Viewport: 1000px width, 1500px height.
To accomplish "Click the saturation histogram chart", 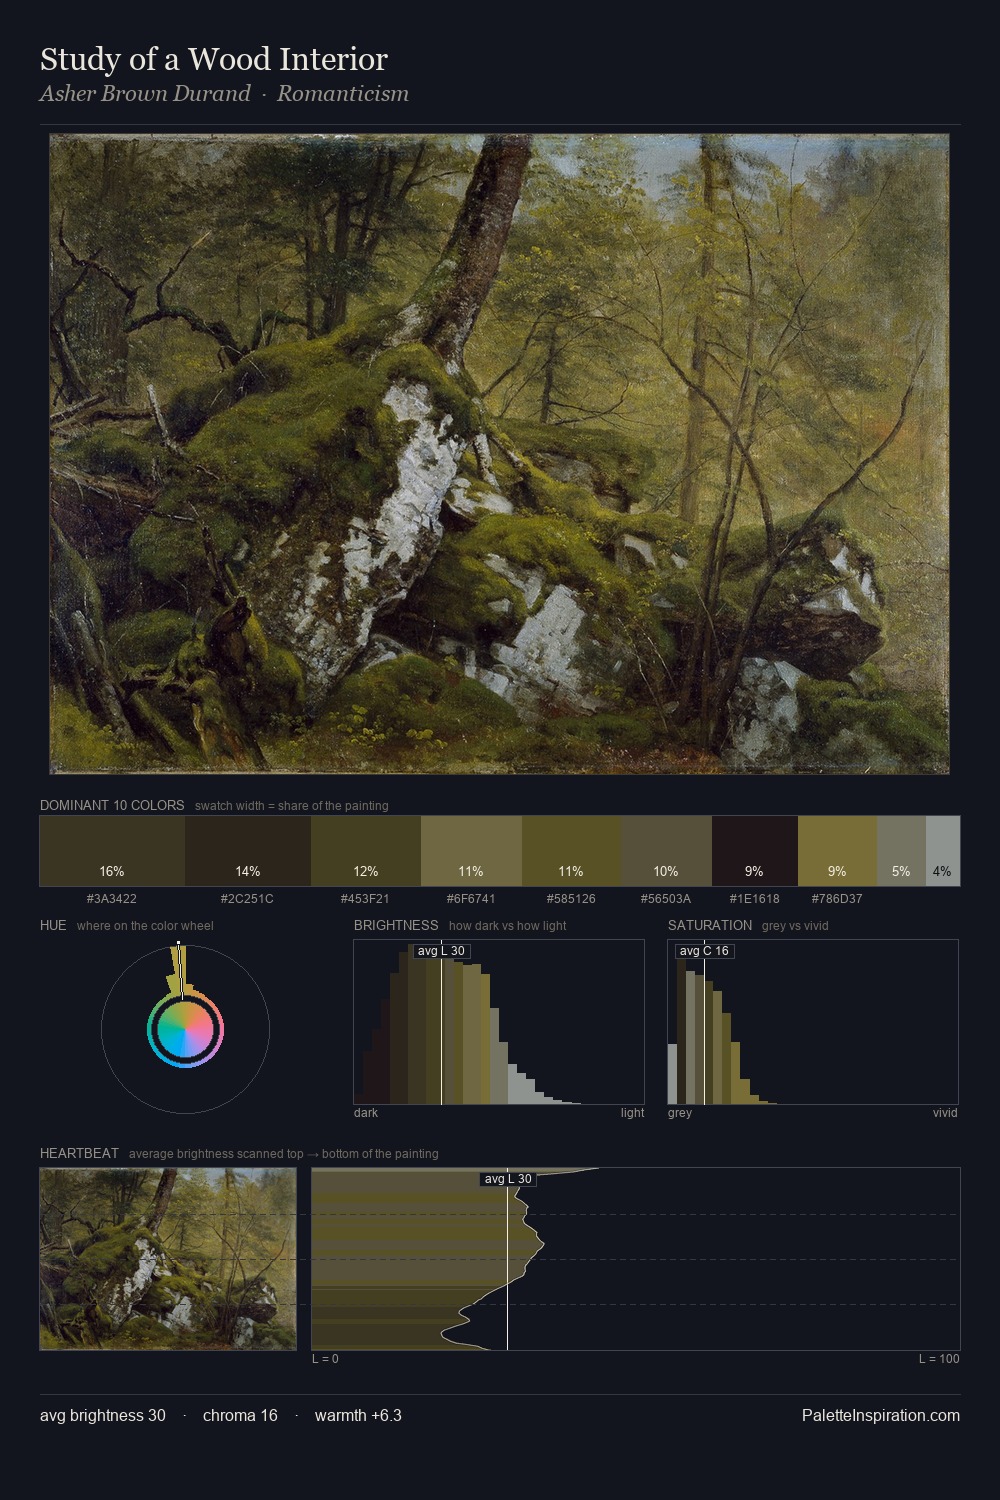I will point(813,1022).
